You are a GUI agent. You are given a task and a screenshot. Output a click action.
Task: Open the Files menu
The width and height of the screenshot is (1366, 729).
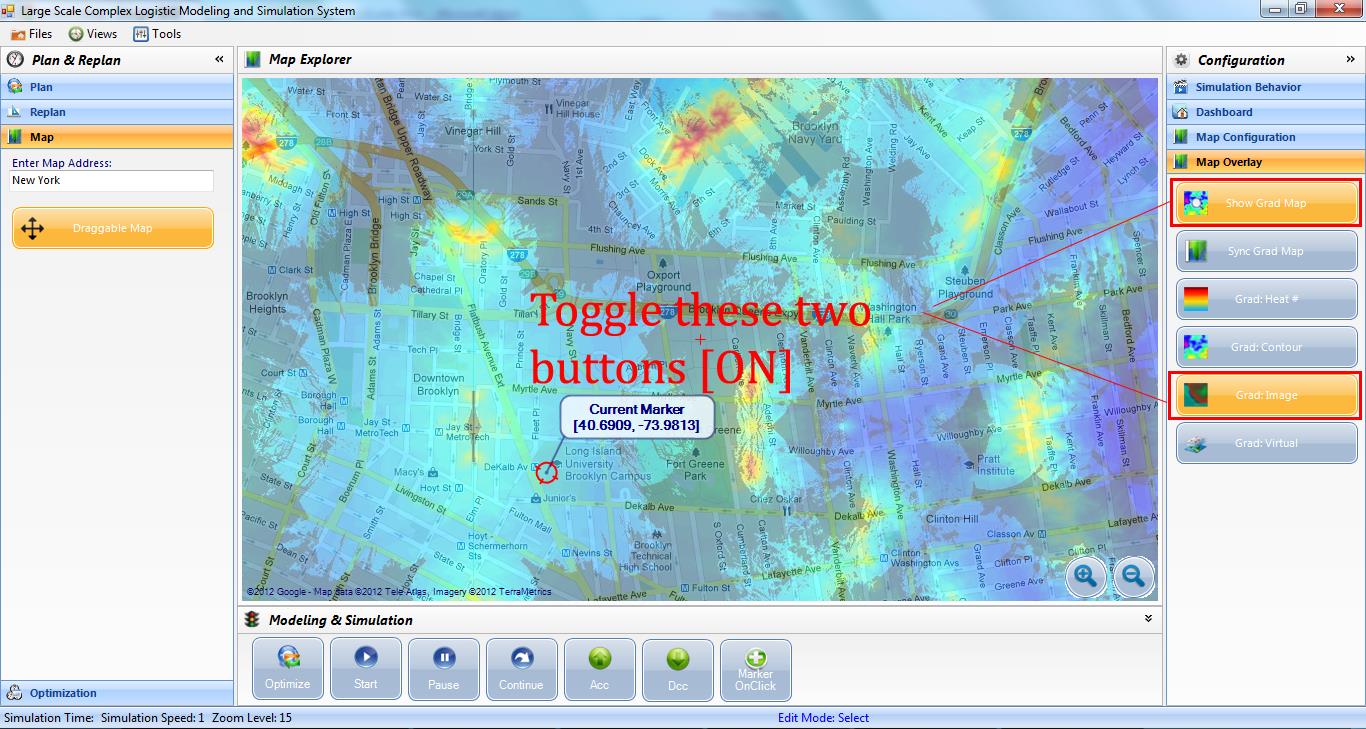click(x=32, y=34)
